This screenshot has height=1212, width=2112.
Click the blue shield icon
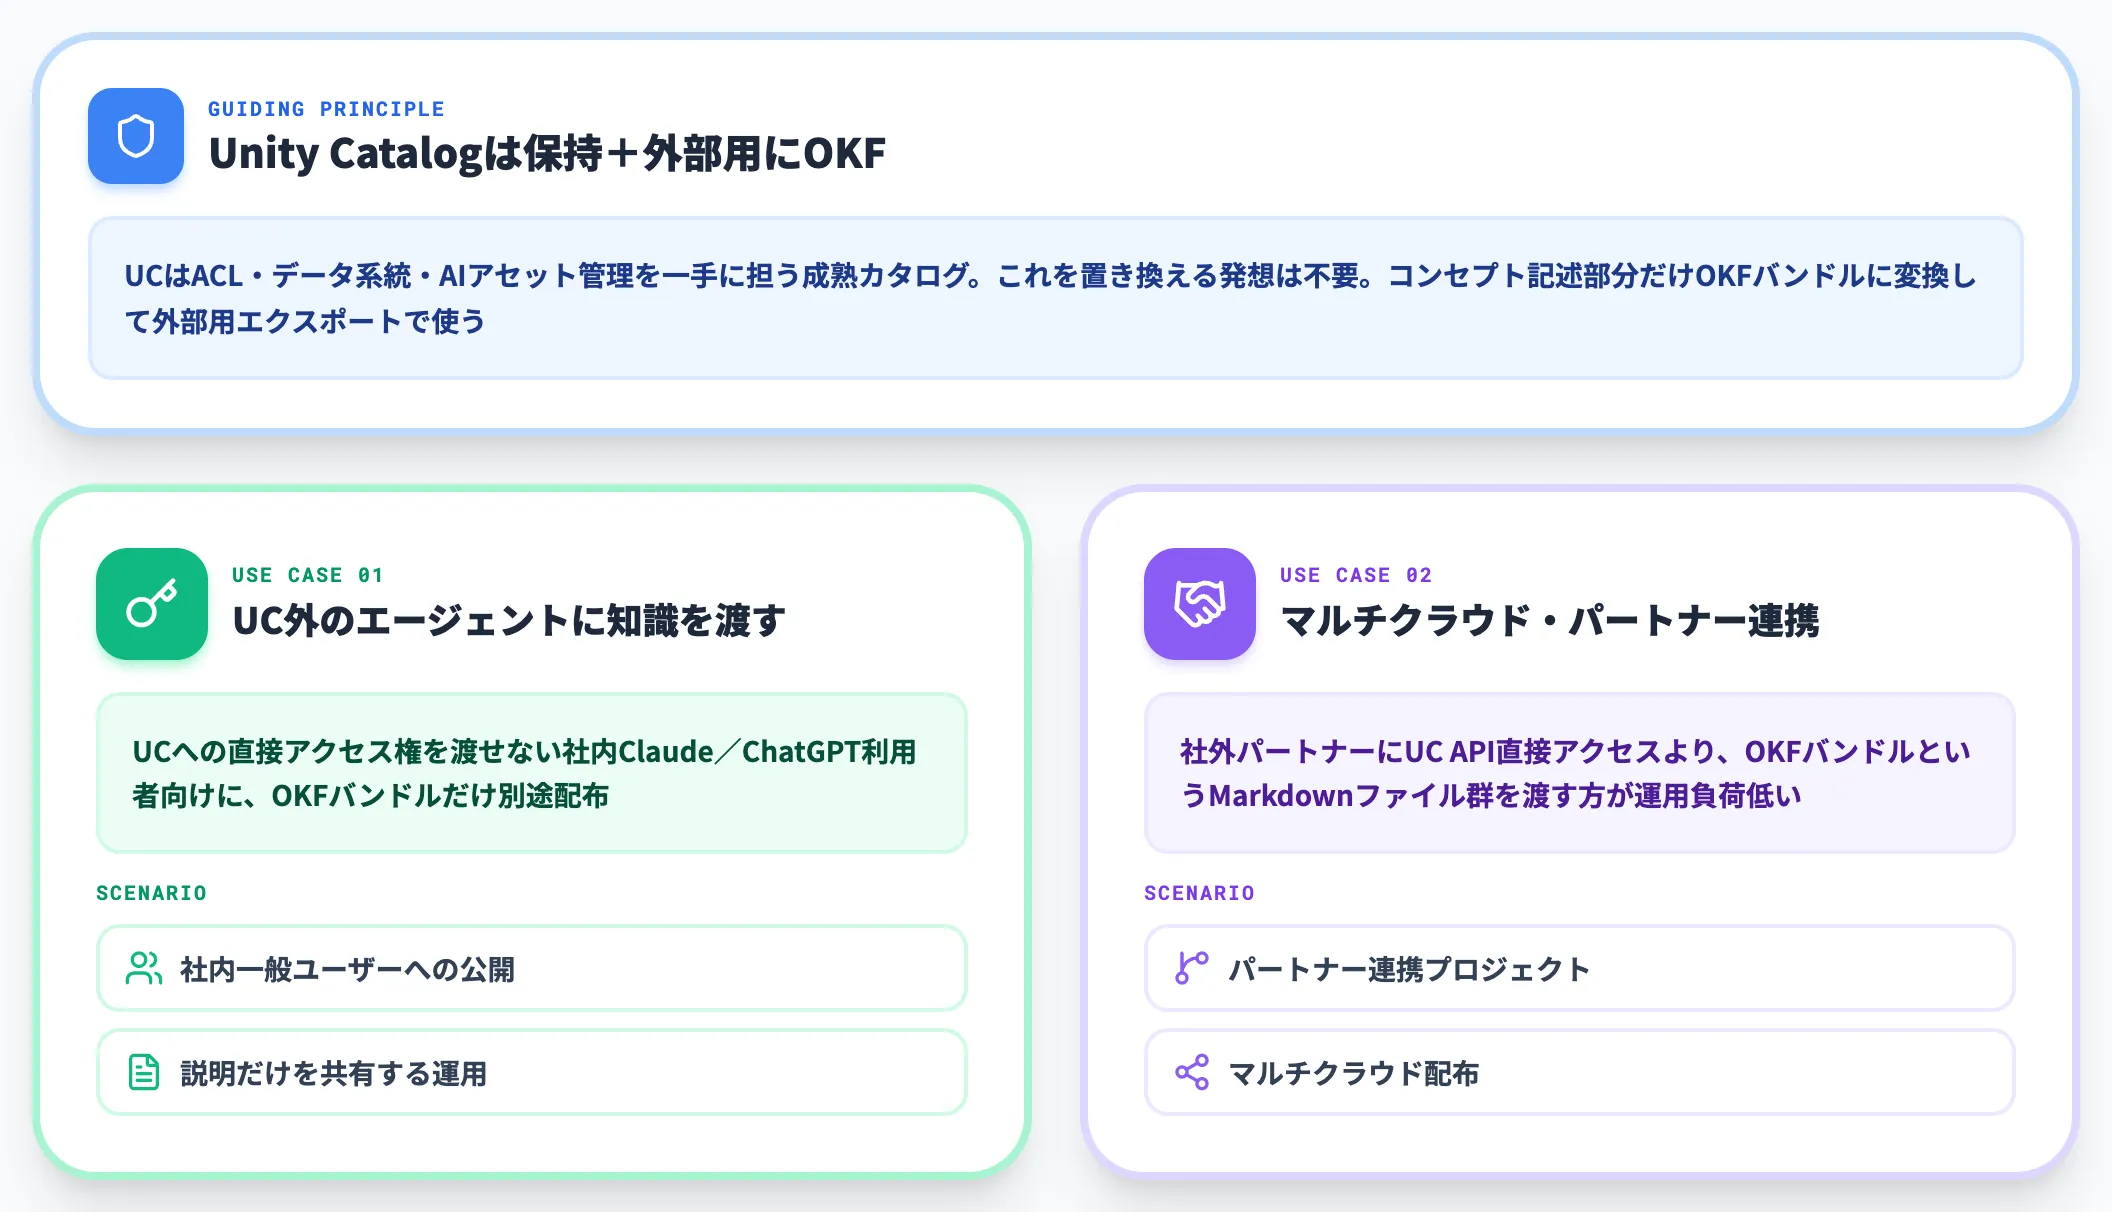point(136,136)
